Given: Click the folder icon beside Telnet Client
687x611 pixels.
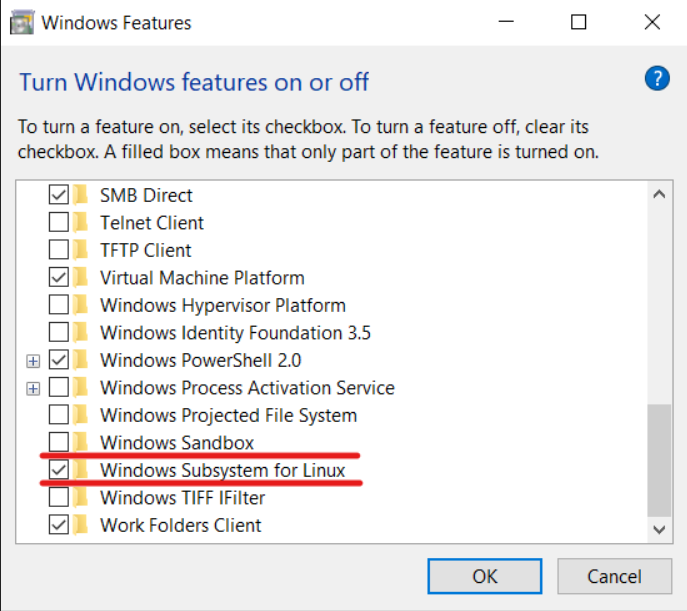Looking at the screenshot, I should click(81, 222).
